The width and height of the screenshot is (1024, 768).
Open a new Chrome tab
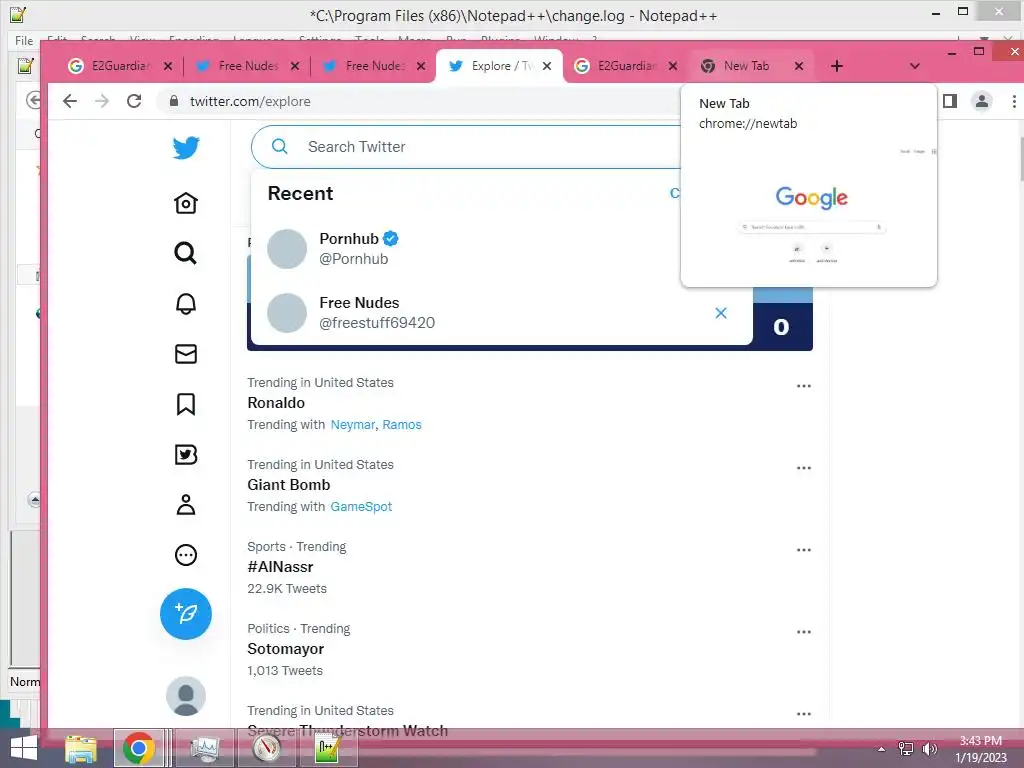click(837, 66)
